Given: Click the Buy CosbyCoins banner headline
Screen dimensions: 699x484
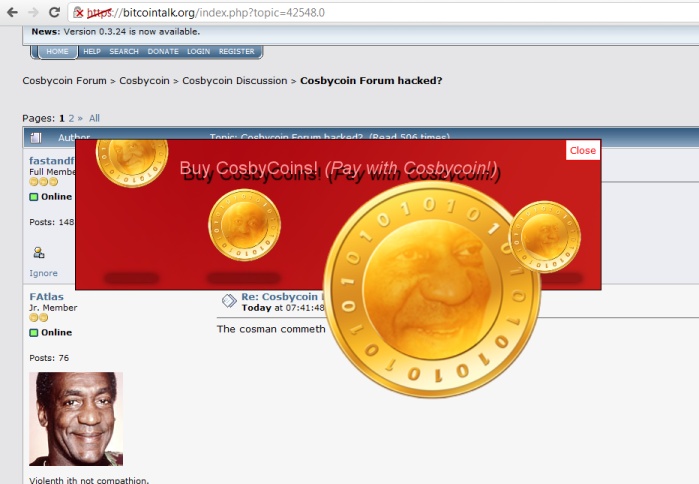Looking at the screenshot, I should coord(338,168).
